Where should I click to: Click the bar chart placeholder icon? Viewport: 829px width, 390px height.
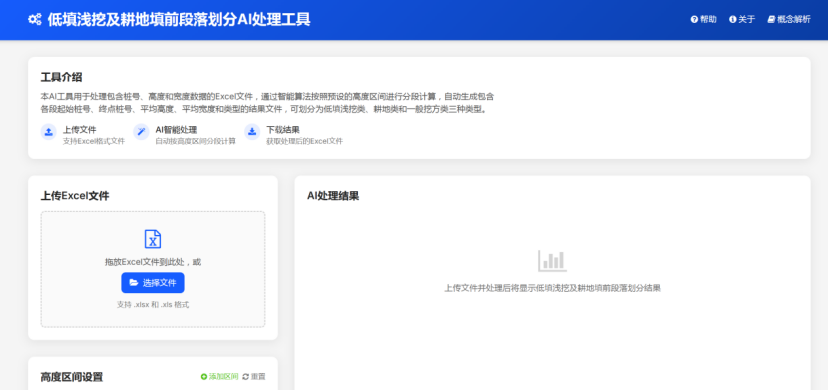tap(552, 261)
